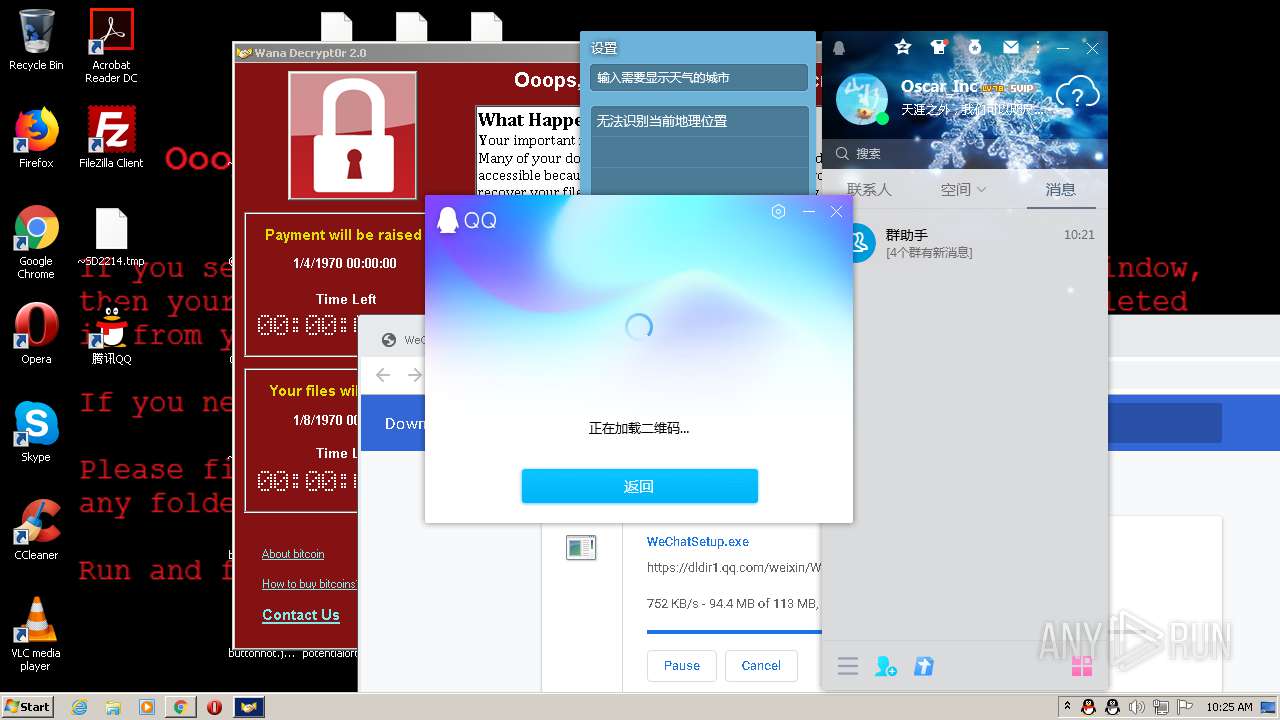This screenshot has height=720, width=1280.
Task: Open the pink app grid icon in QQ
Action: (1081, 666)
